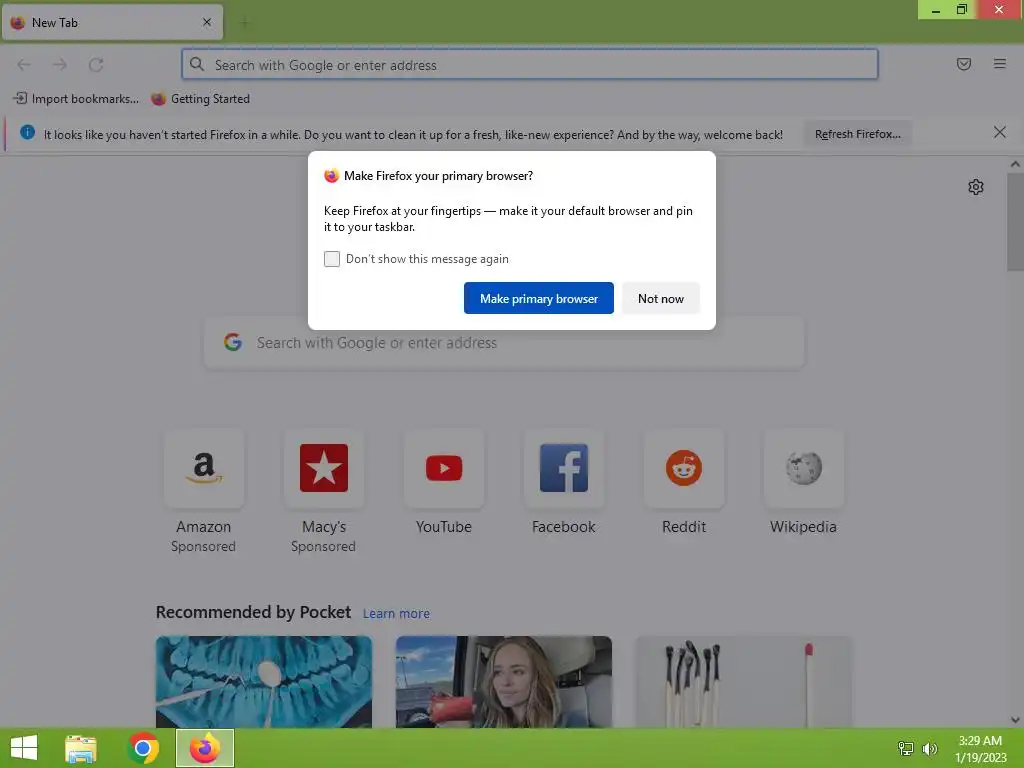The image size is (1024, 768).
Task: Check Don't show this message again
Action: 332,259
